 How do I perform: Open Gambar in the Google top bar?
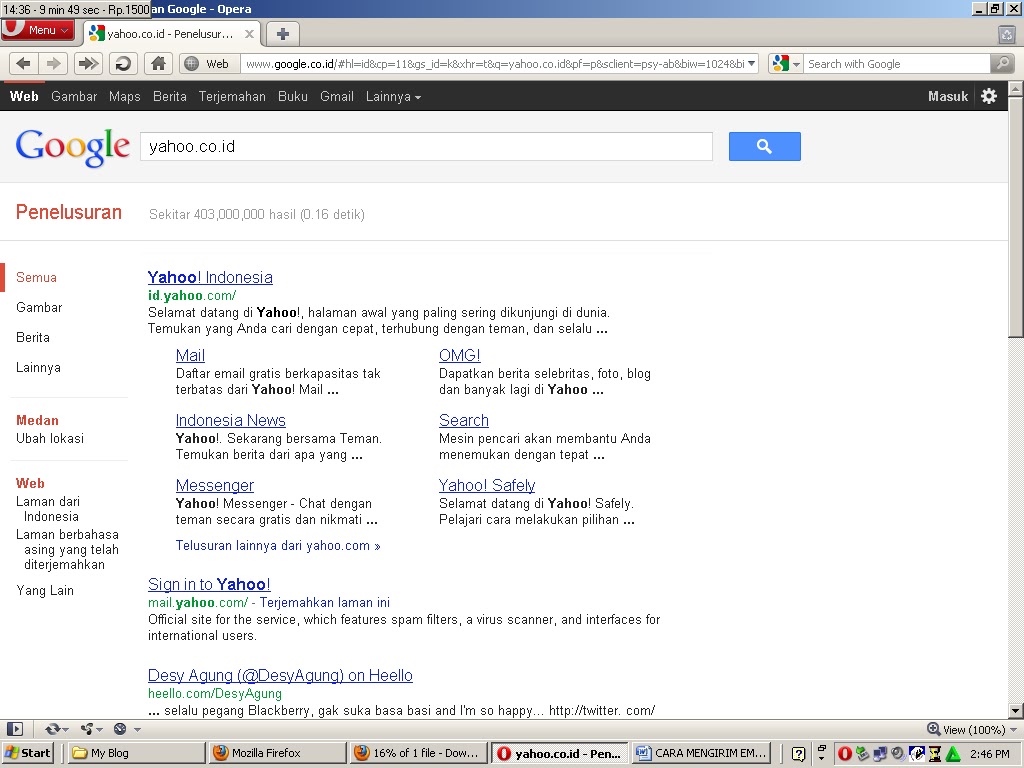(x=74, y=97)
